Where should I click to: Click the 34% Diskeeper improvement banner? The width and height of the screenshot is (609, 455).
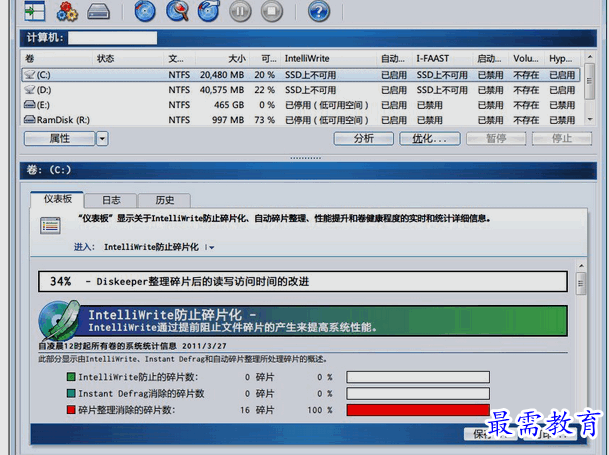[303, 281]
